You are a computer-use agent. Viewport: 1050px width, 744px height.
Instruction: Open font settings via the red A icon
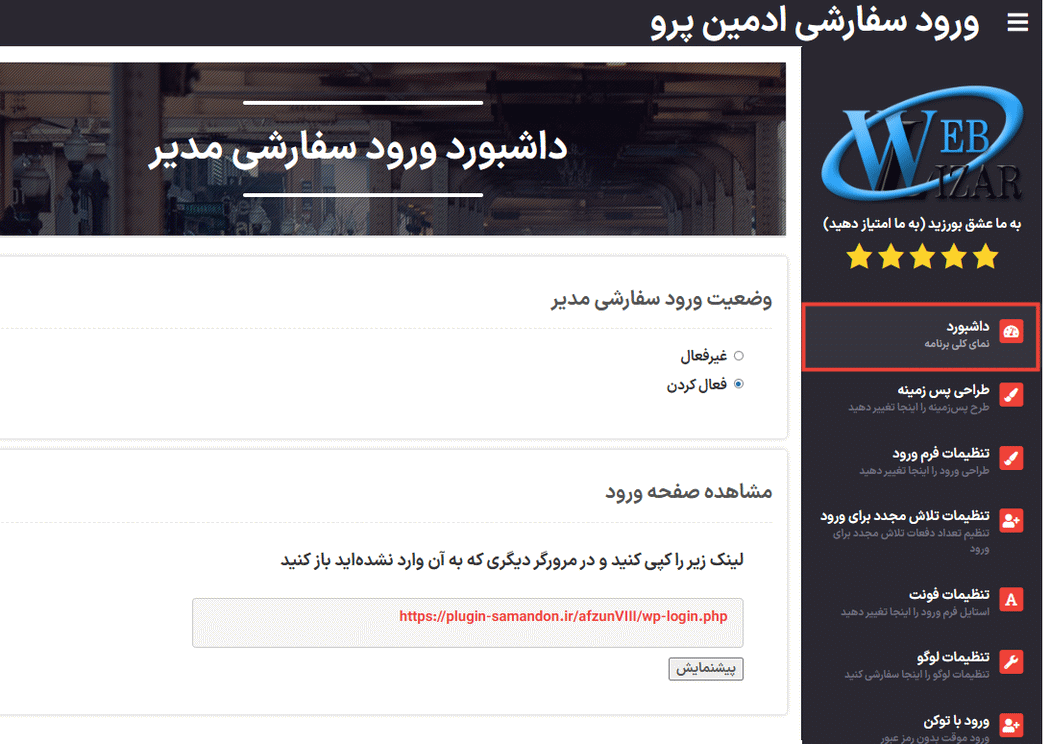click(x=1011, y=599)
